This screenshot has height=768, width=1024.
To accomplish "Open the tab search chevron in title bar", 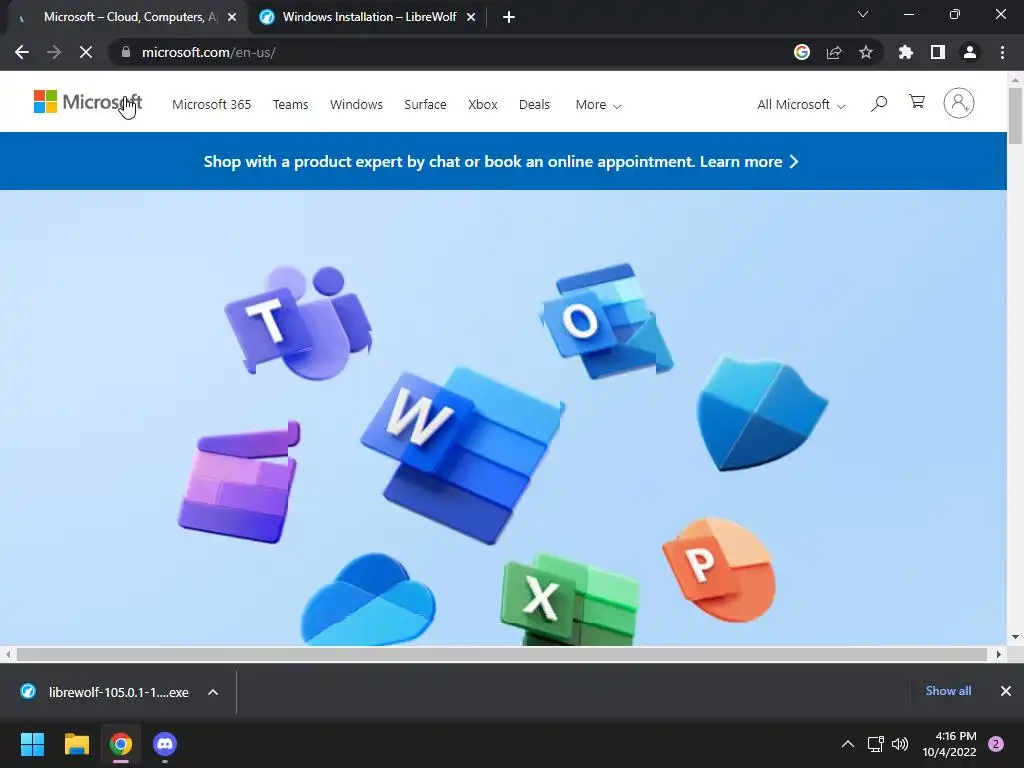I will pos(863,14).
